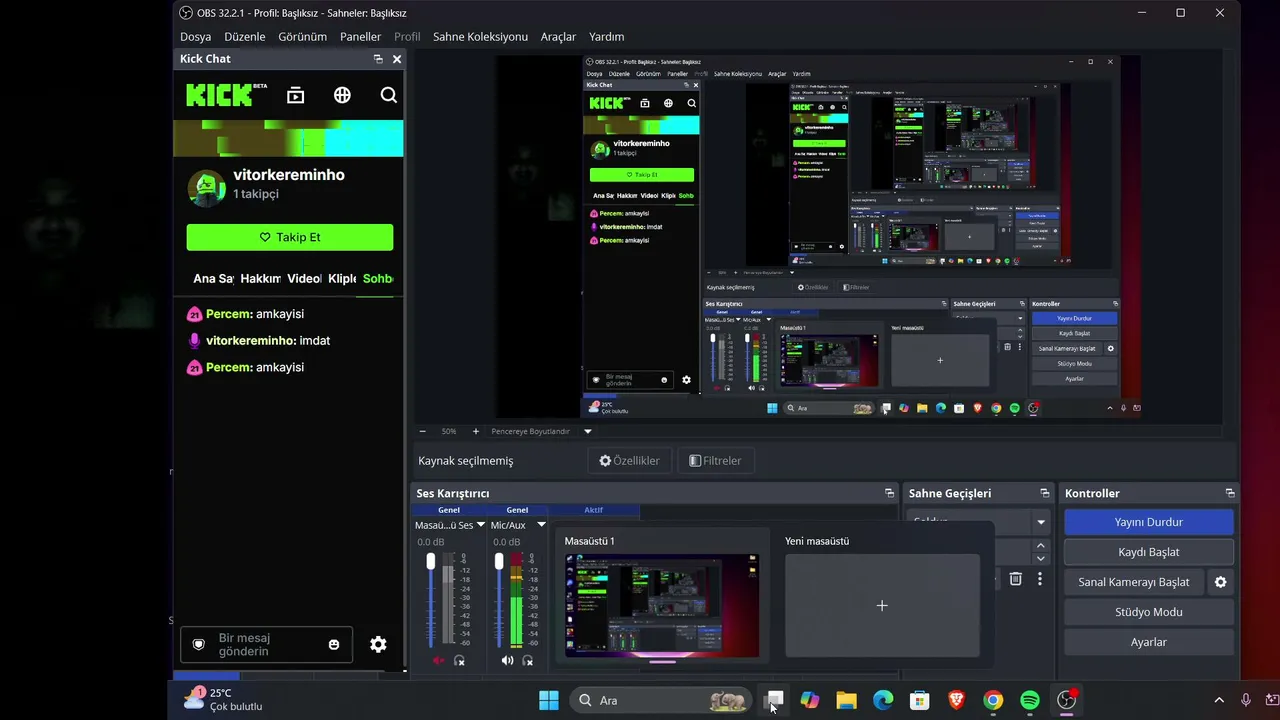Open virtual camera settings gear
The height and width of the screenshot is (720, 1280).
pos(1220,582)
